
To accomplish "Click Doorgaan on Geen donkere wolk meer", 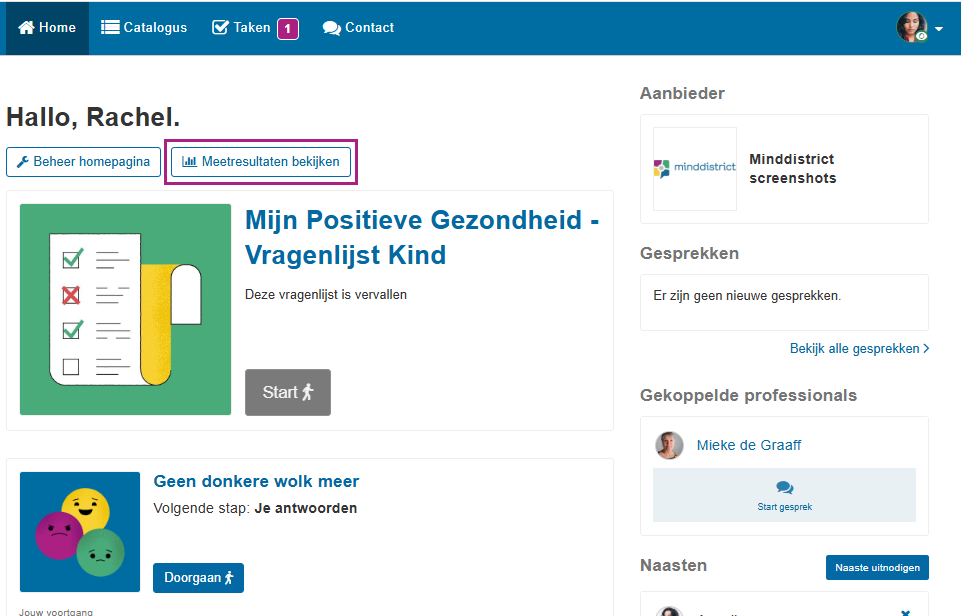I will click(x=198, y=577).
